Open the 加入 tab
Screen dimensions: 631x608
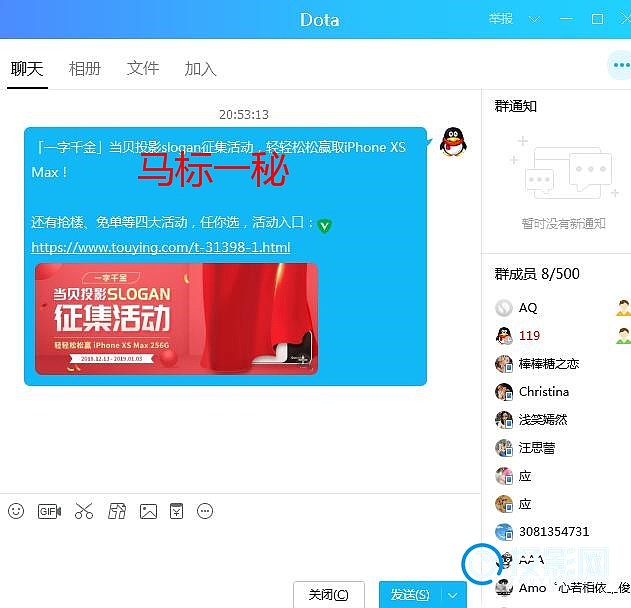pos(200,69)
